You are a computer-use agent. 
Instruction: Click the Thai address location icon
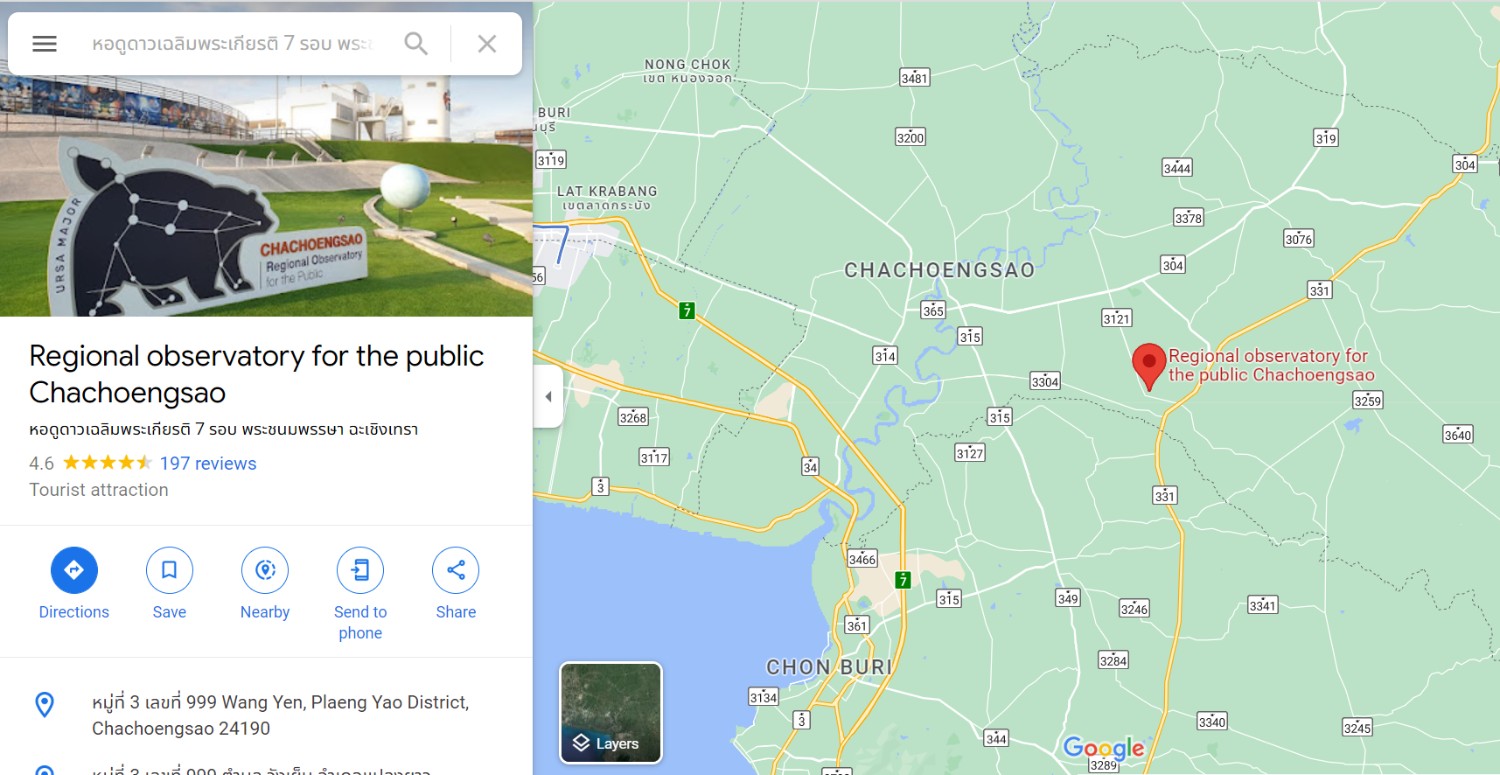tap(44, 770)
